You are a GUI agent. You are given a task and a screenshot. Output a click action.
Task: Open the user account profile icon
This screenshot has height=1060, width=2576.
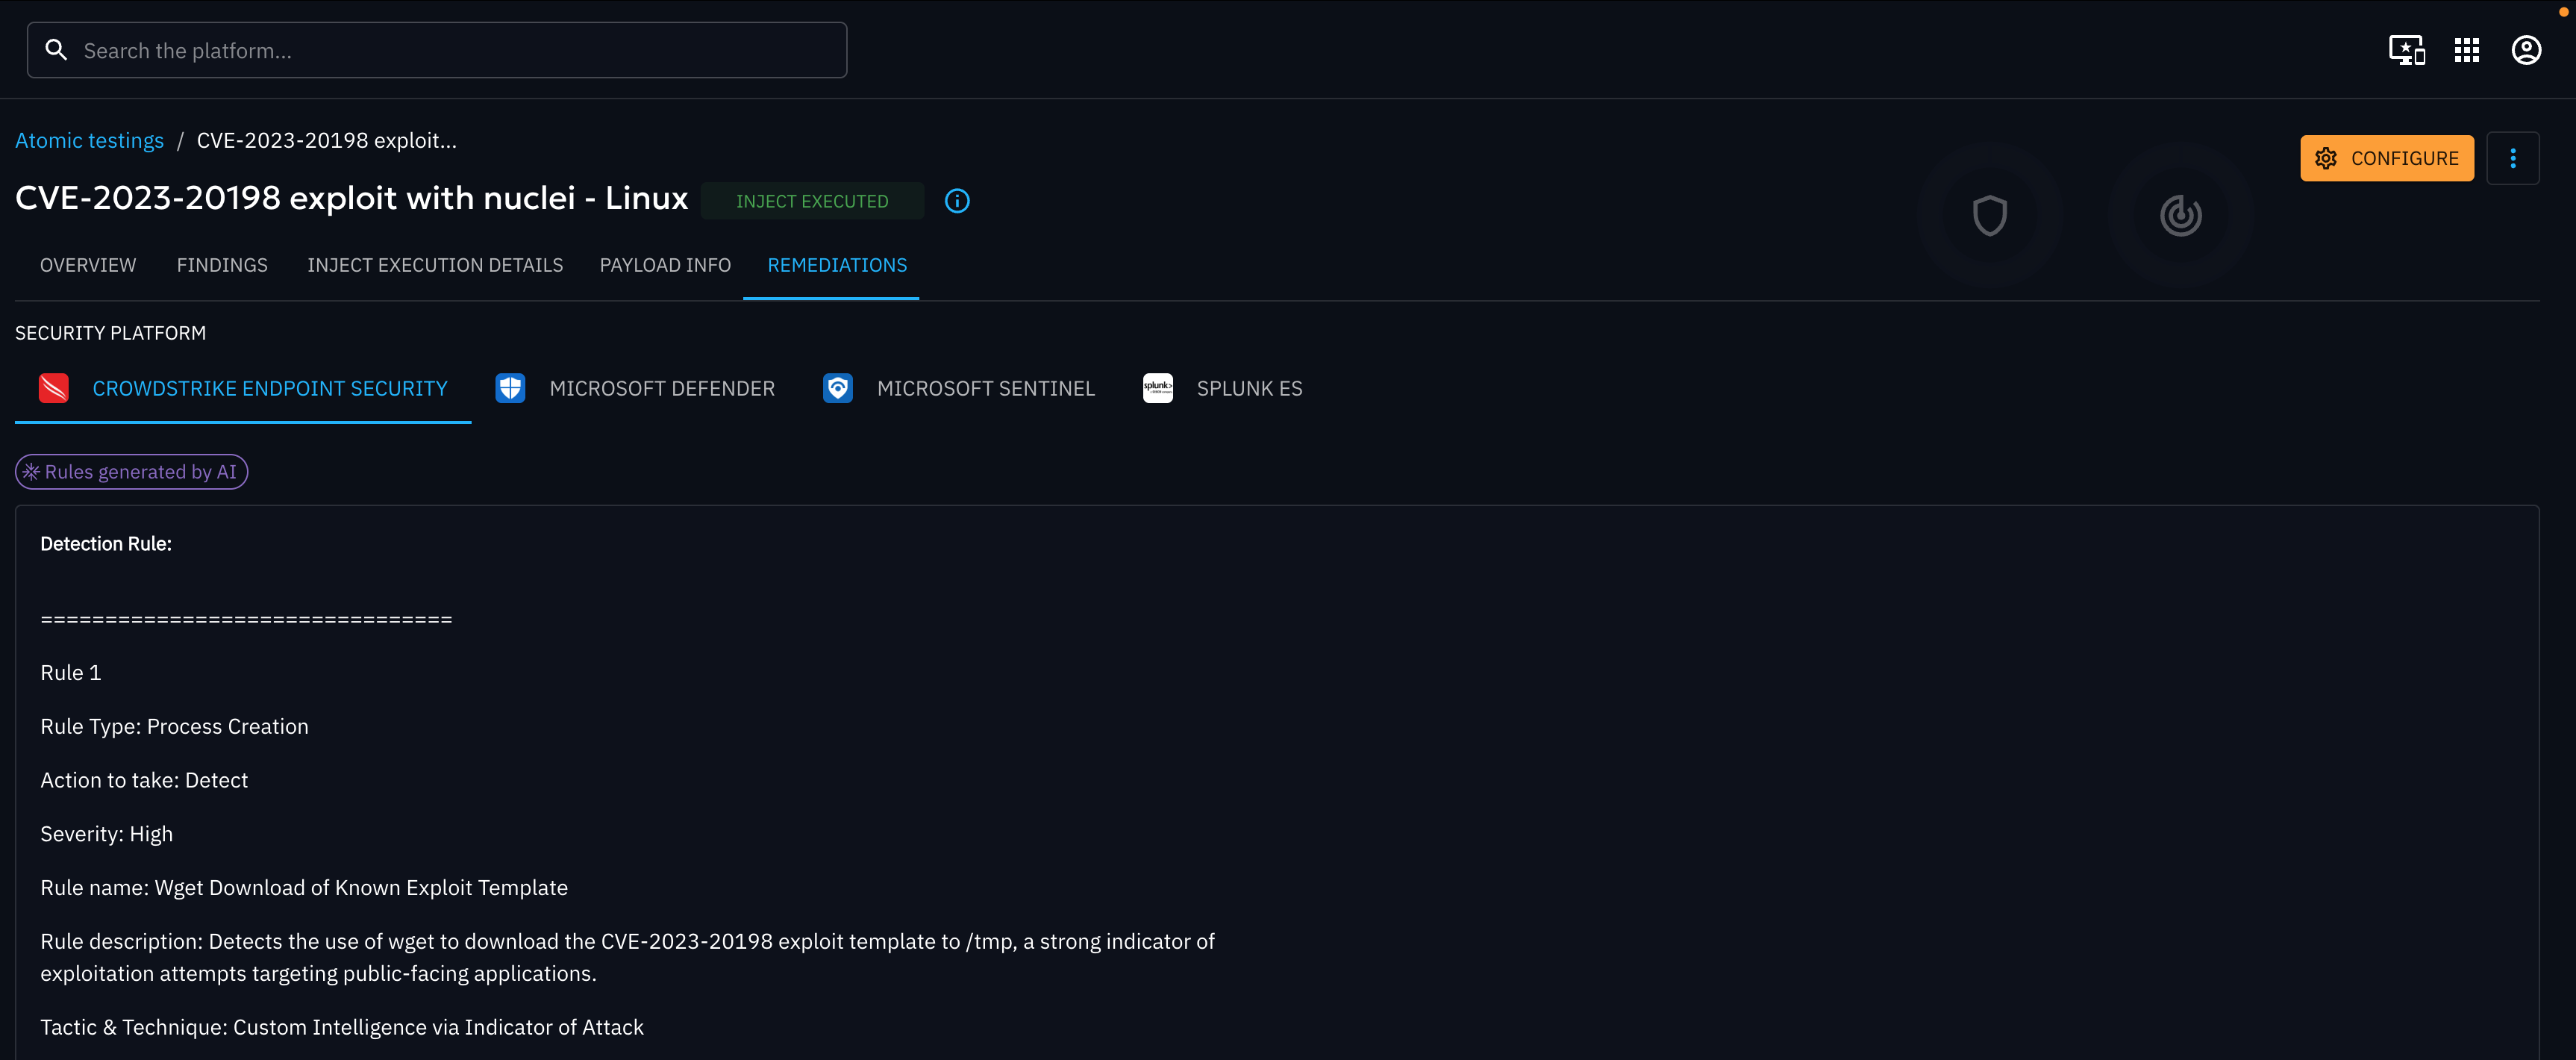pyautogui.click(x=2526, y=50)
